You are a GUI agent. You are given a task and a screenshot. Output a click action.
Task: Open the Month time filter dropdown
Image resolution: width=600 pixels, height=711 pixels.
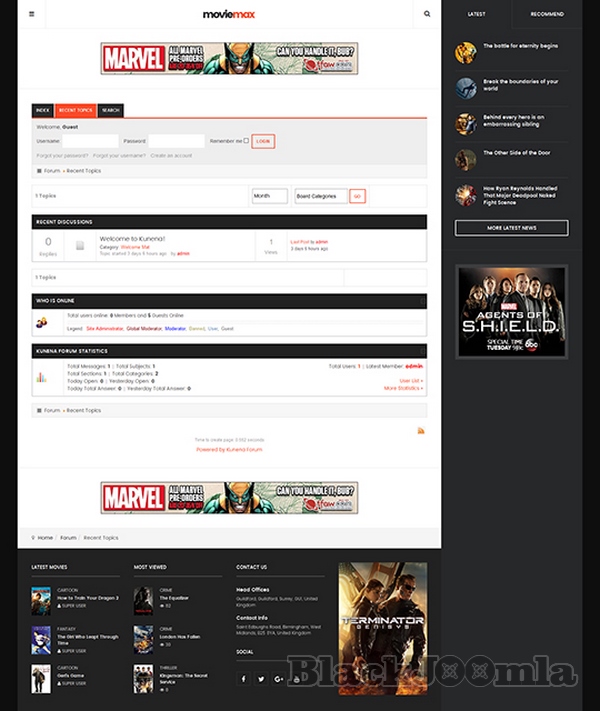tap(270, 196)
